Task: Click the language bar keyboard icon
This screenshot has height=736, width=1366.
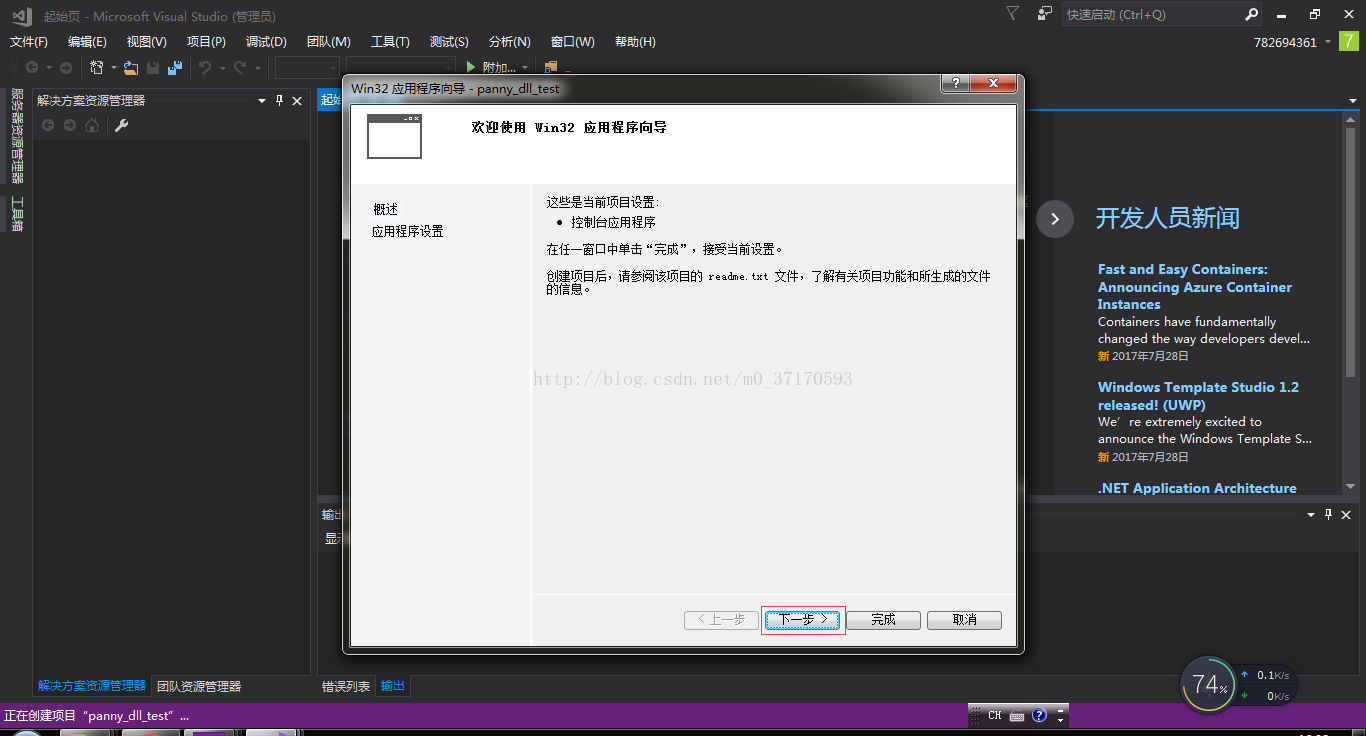Action: [1017, 716]
